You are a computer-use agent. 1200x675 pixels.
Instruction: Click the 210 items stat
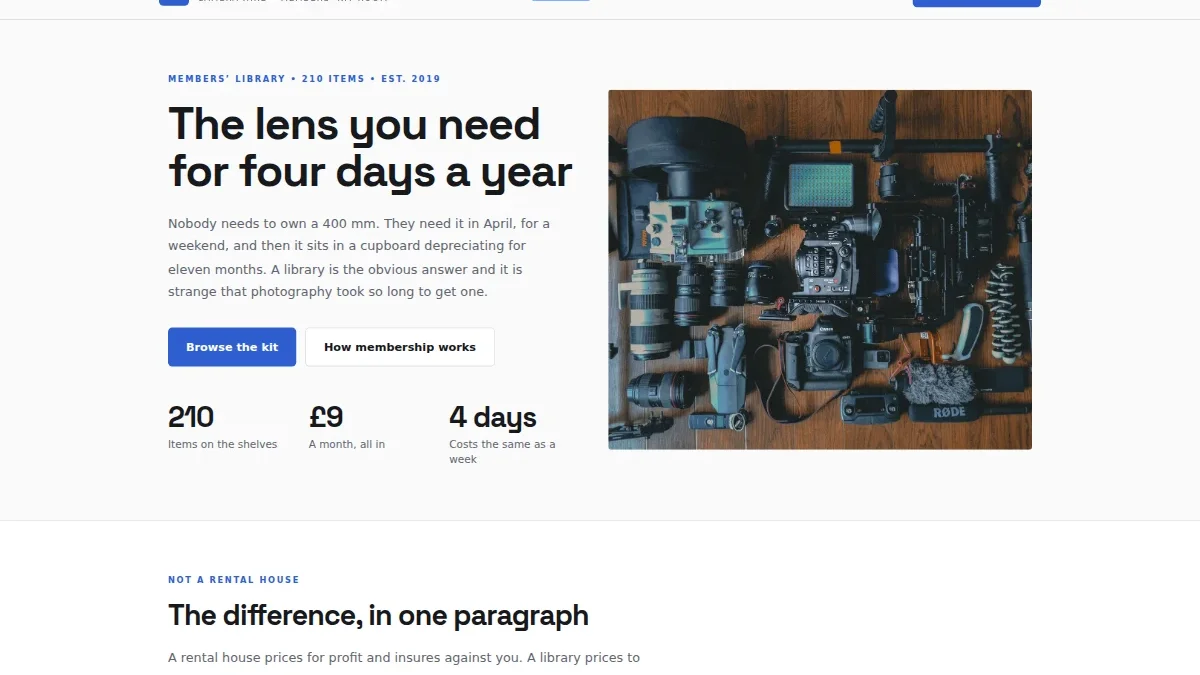223,427
